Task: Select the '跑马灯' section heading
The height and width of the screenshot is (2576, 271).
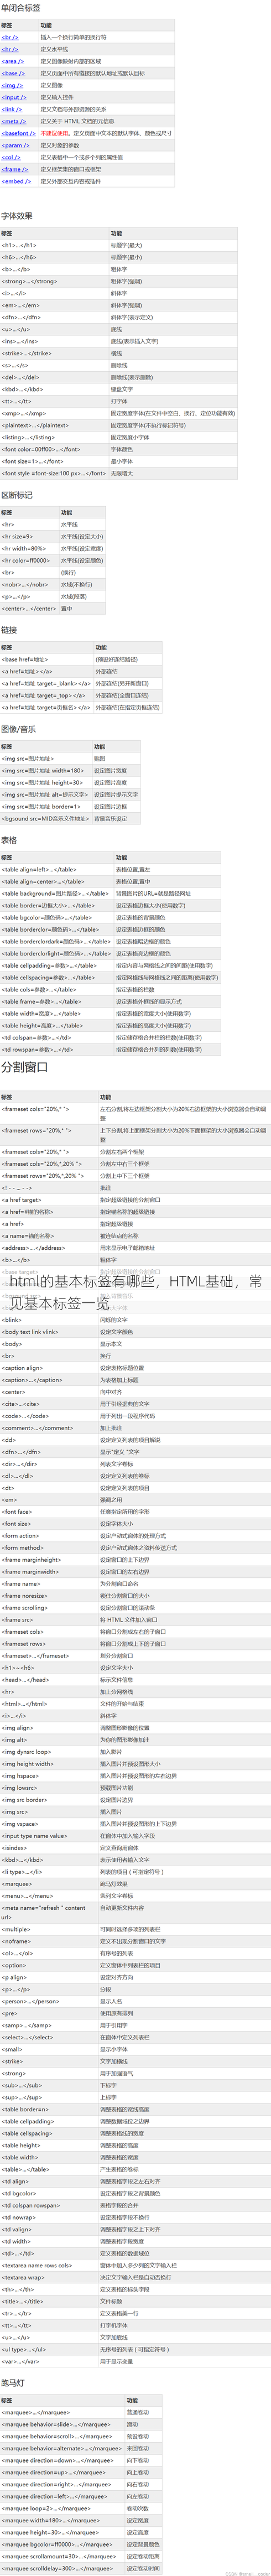Action: coord(13,2382)
